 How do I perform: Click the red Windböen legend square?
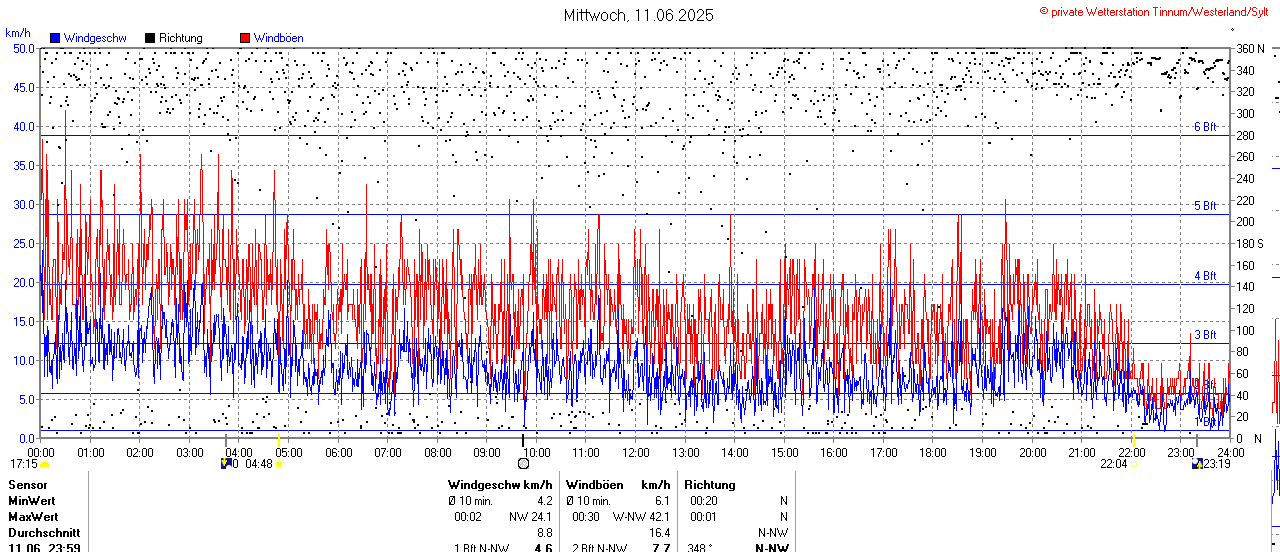[x=245, y=38]
